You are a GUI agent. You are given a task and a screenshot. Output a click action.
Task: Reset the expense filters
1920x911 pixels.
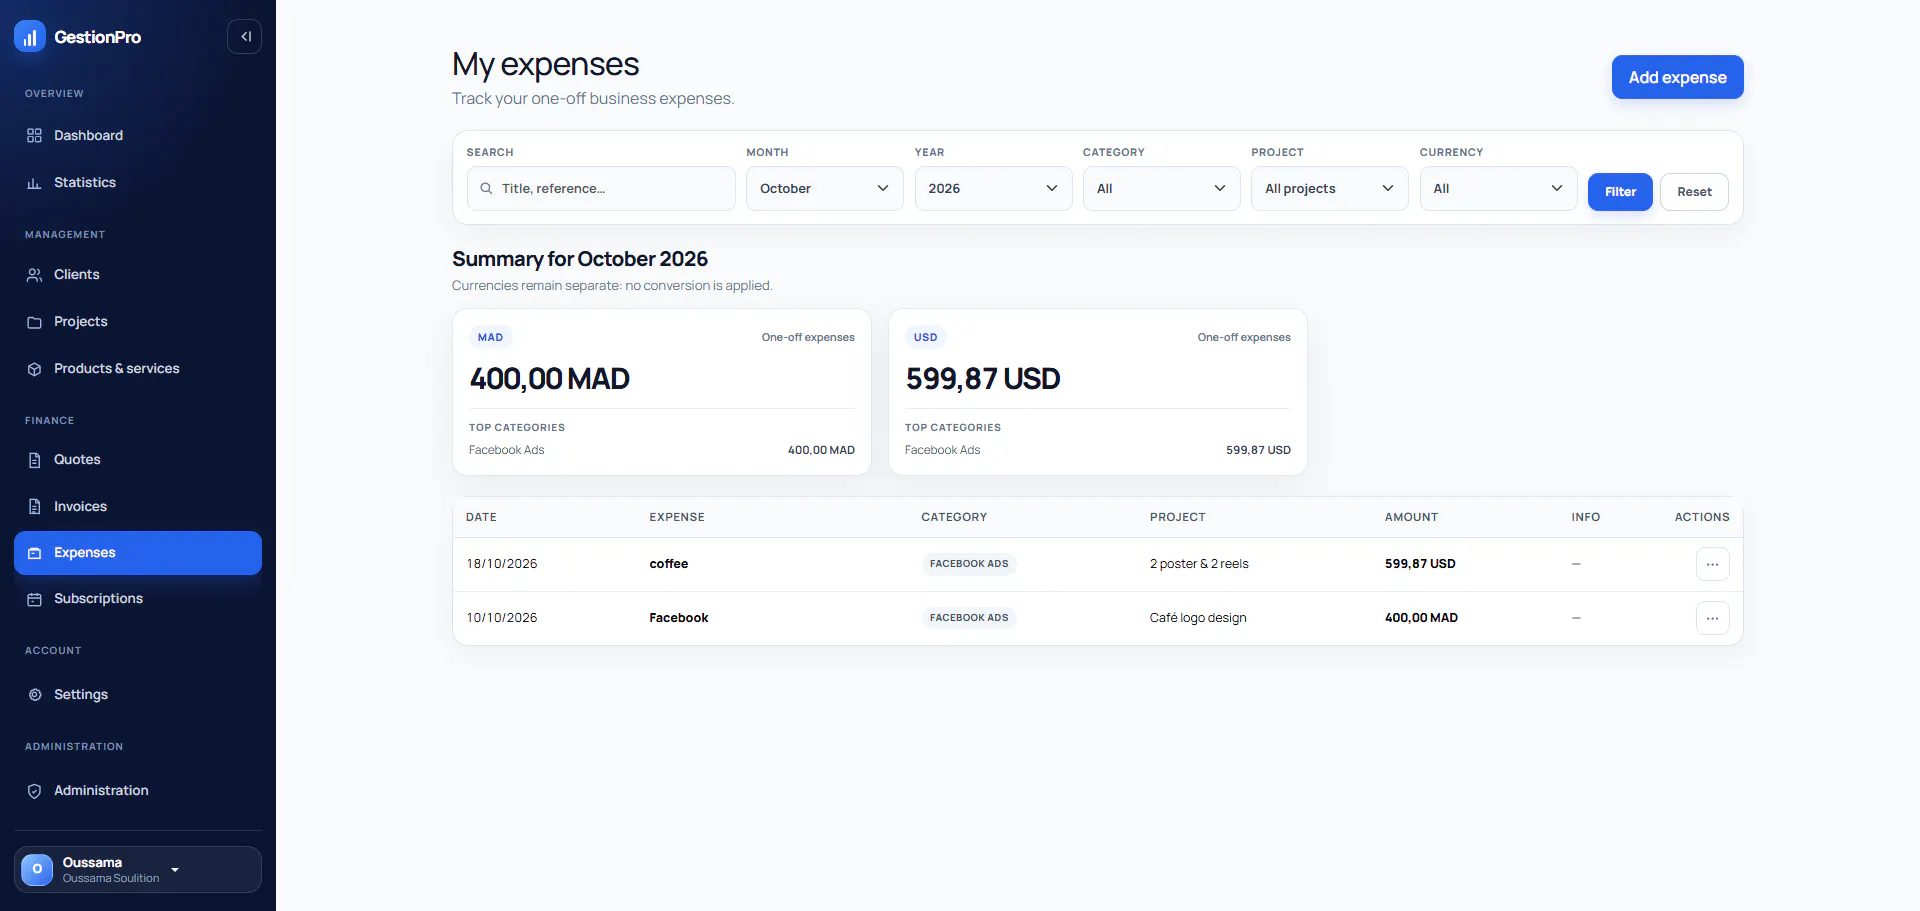[1694, 192]
